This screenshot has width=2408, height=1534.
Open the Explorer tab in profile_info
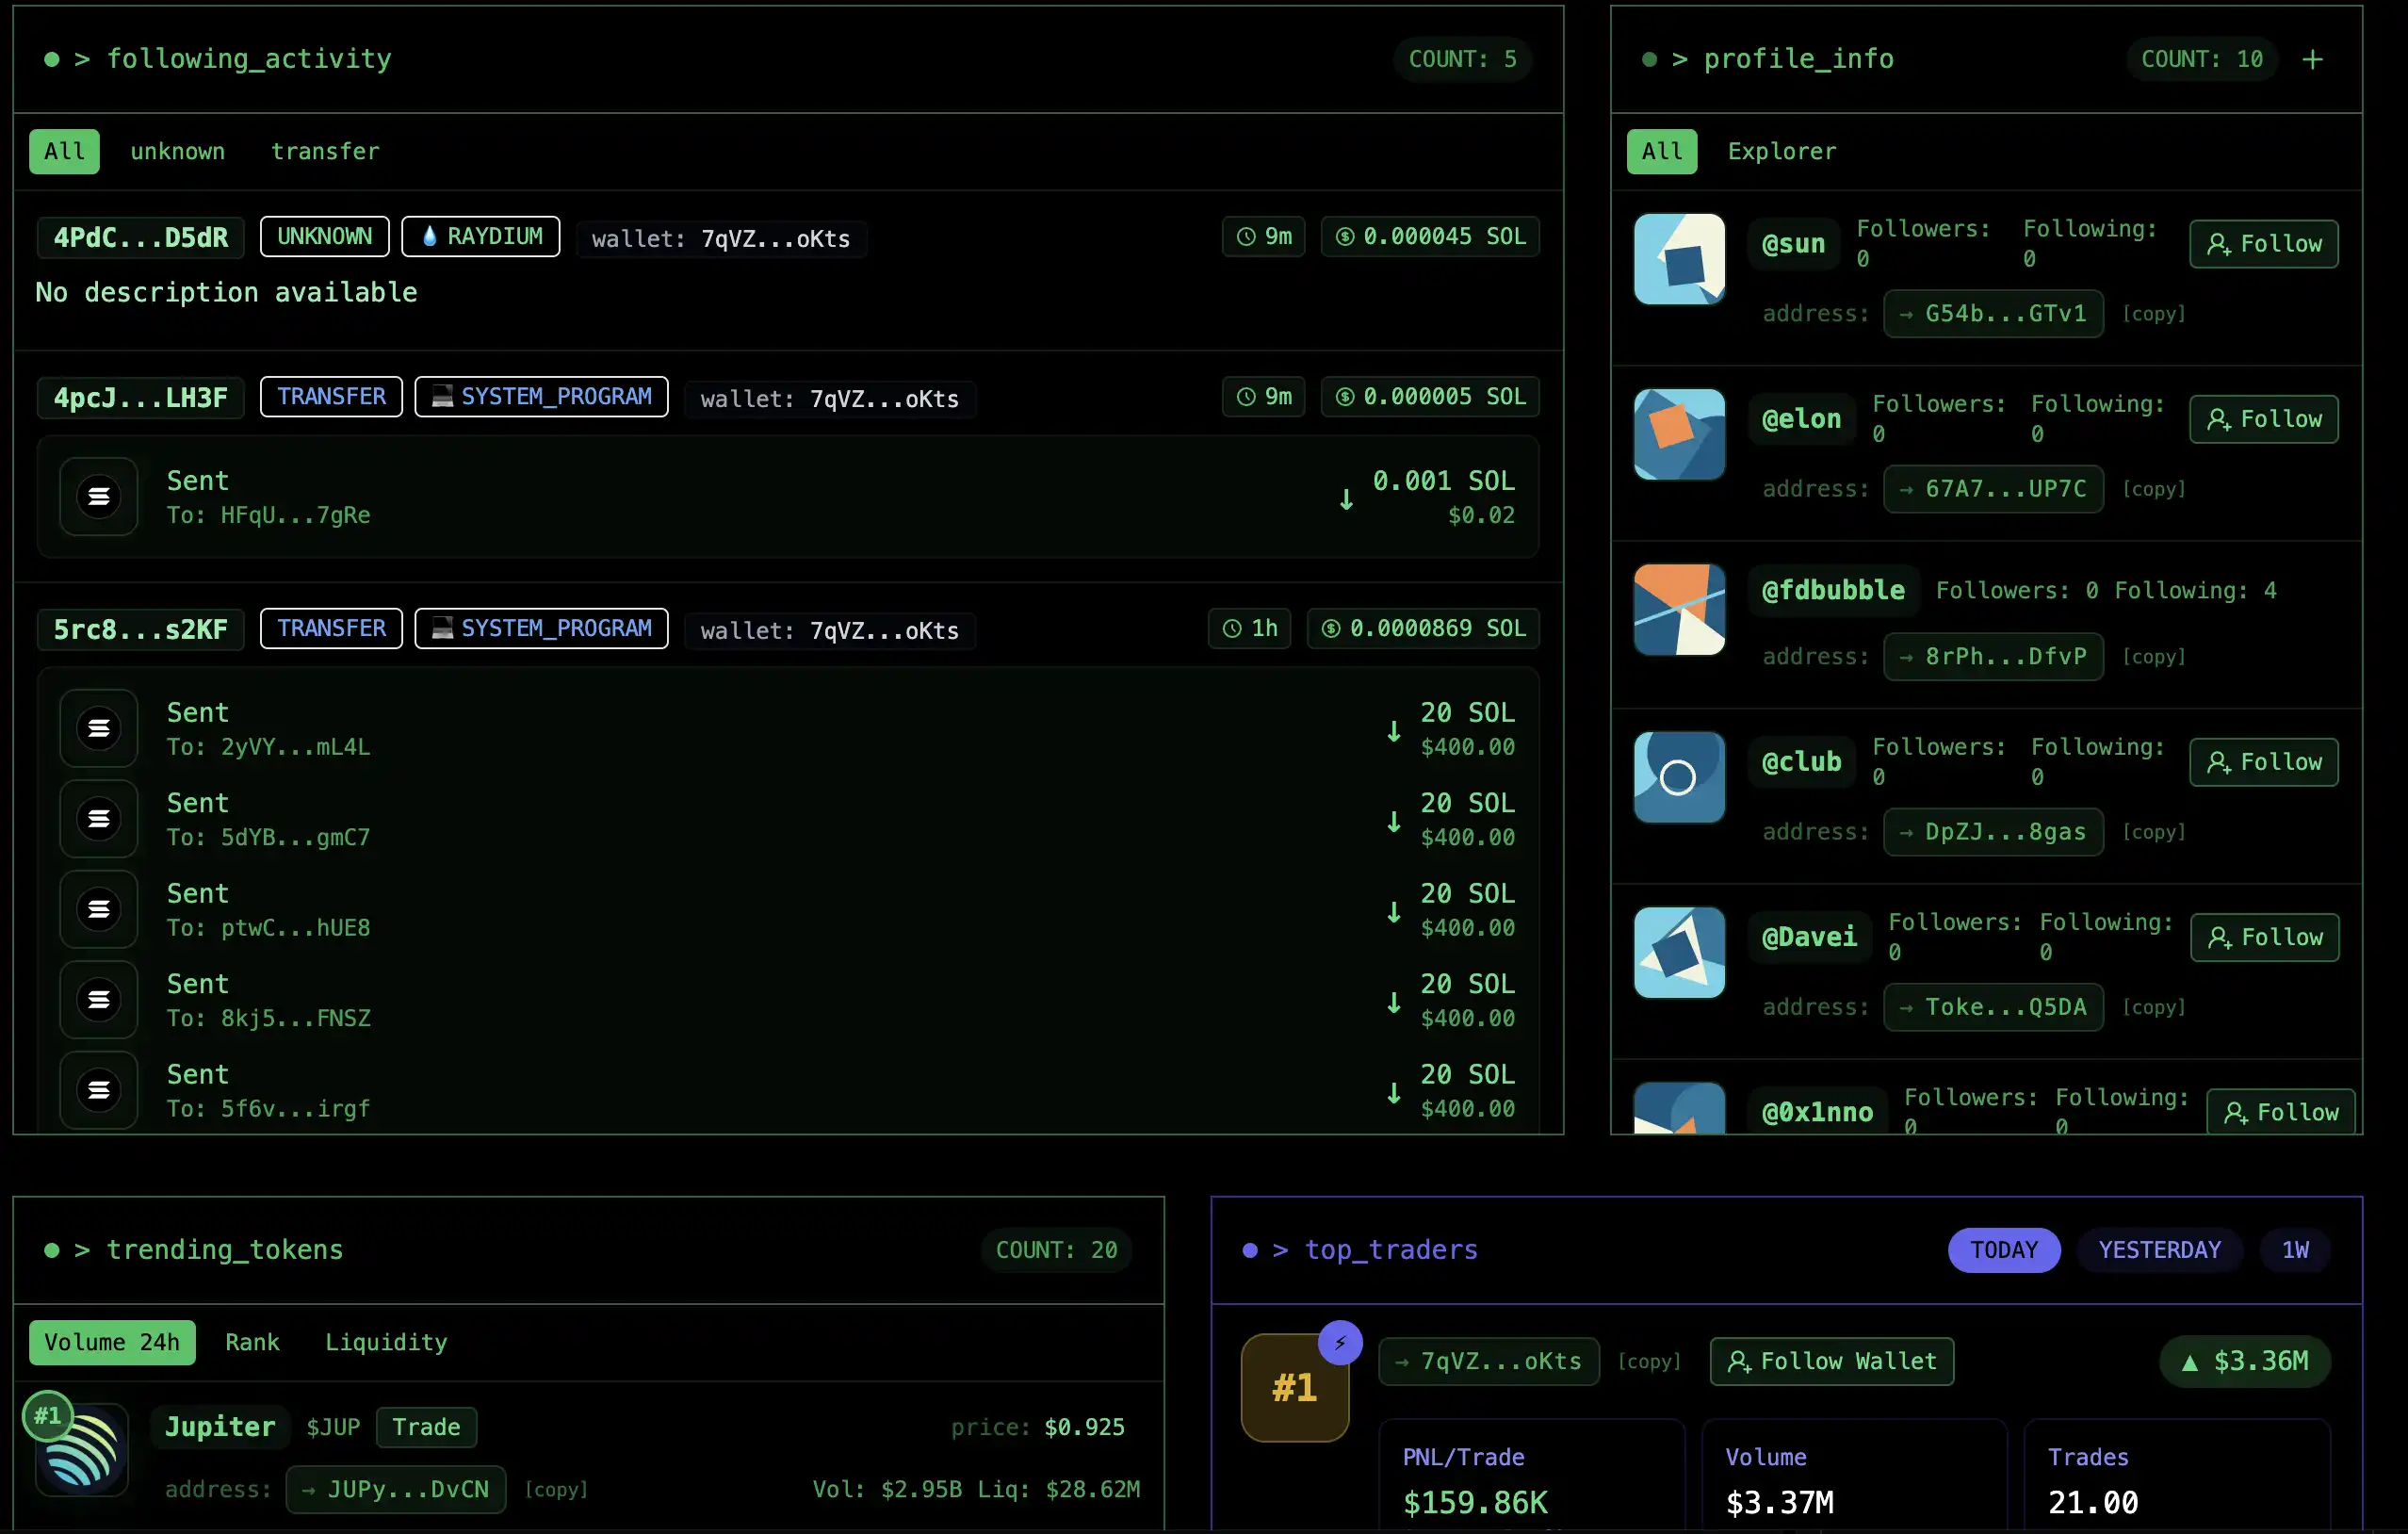[x=1781, y=152]
